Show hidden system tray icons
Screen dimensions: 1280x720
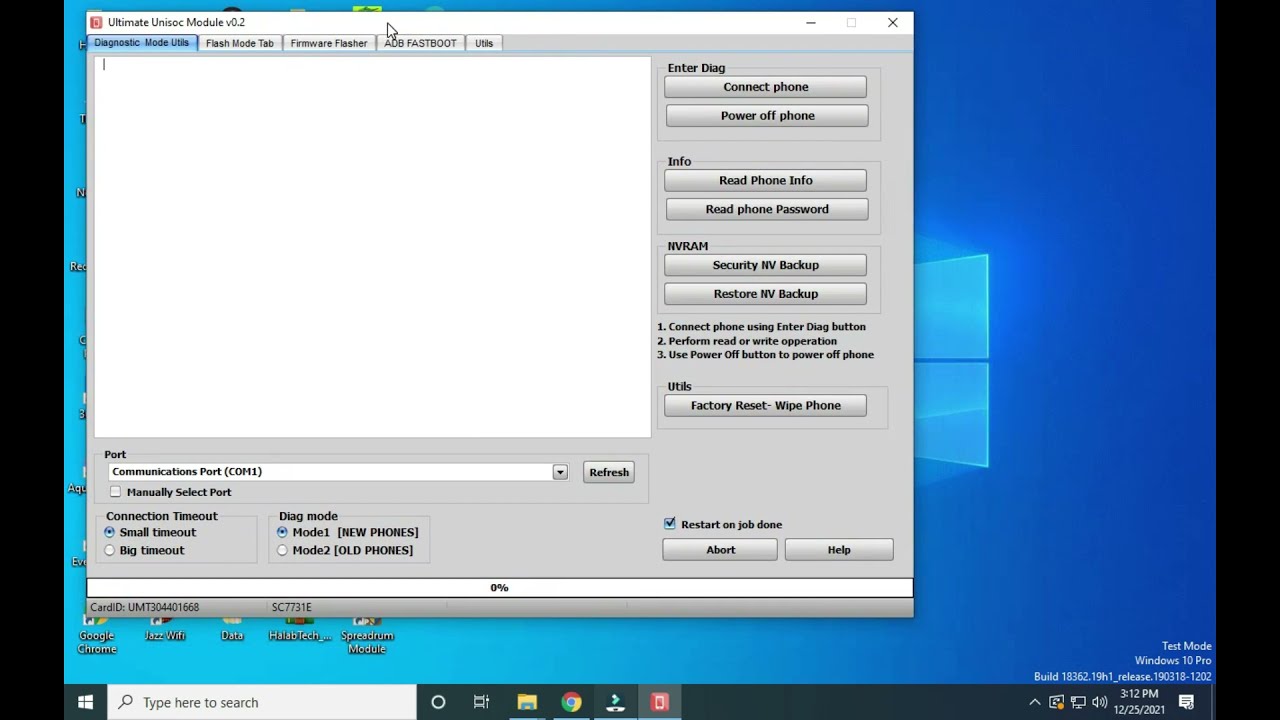[x=1034, y=702]
